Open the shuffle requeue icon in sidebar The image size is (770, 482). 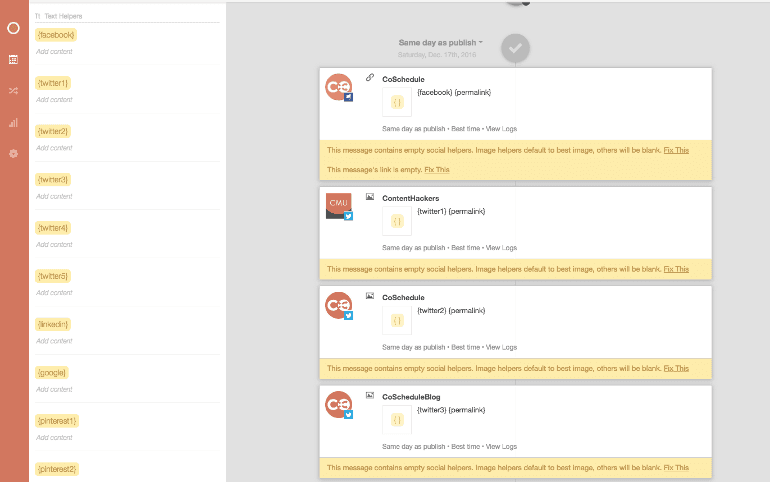(13, 91)
